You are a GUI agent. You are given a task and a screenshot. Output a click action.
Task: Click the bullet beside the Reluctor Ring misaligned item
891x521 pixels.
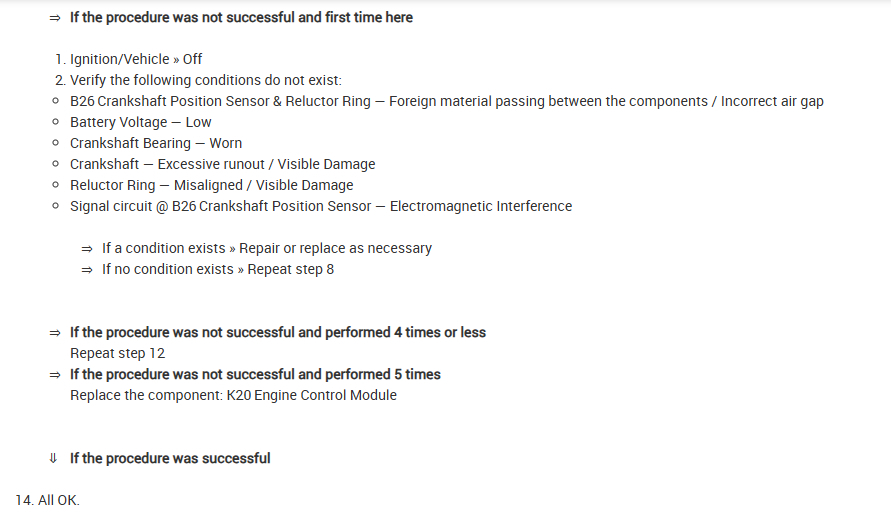(x=55, y=186)
